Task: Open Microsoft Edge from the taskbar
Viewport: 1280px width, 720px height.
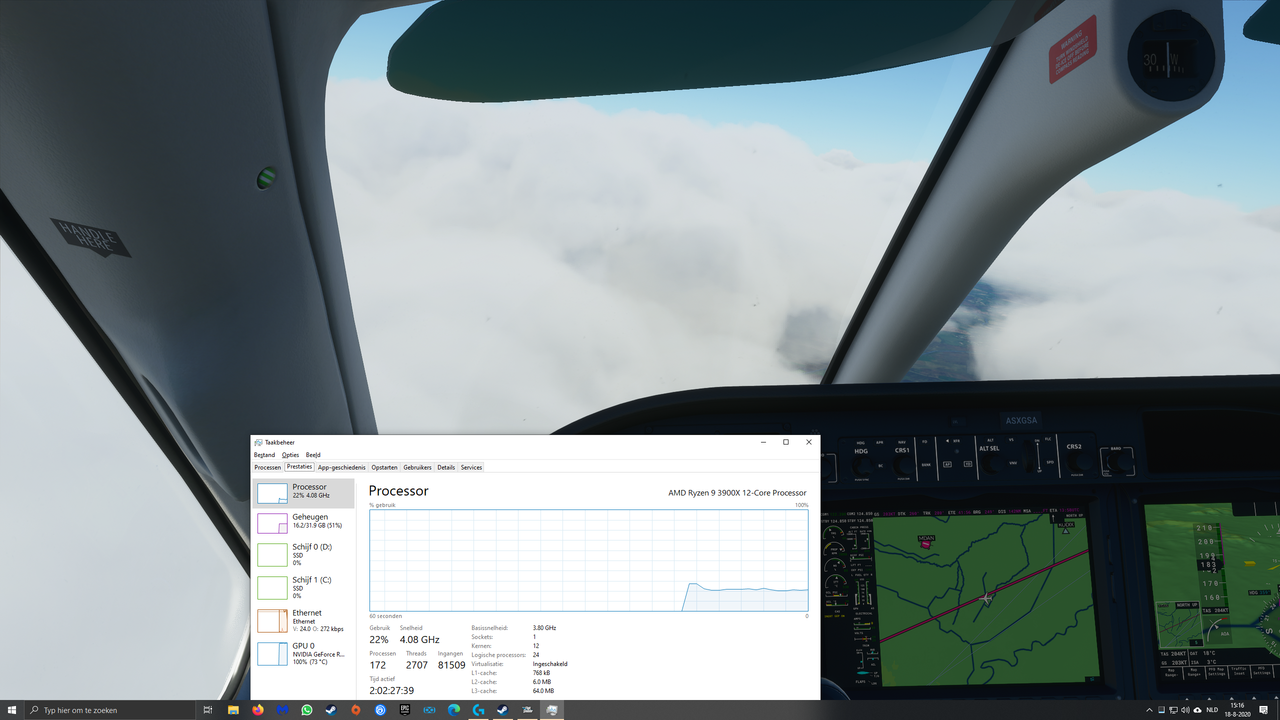Action: 454,710
